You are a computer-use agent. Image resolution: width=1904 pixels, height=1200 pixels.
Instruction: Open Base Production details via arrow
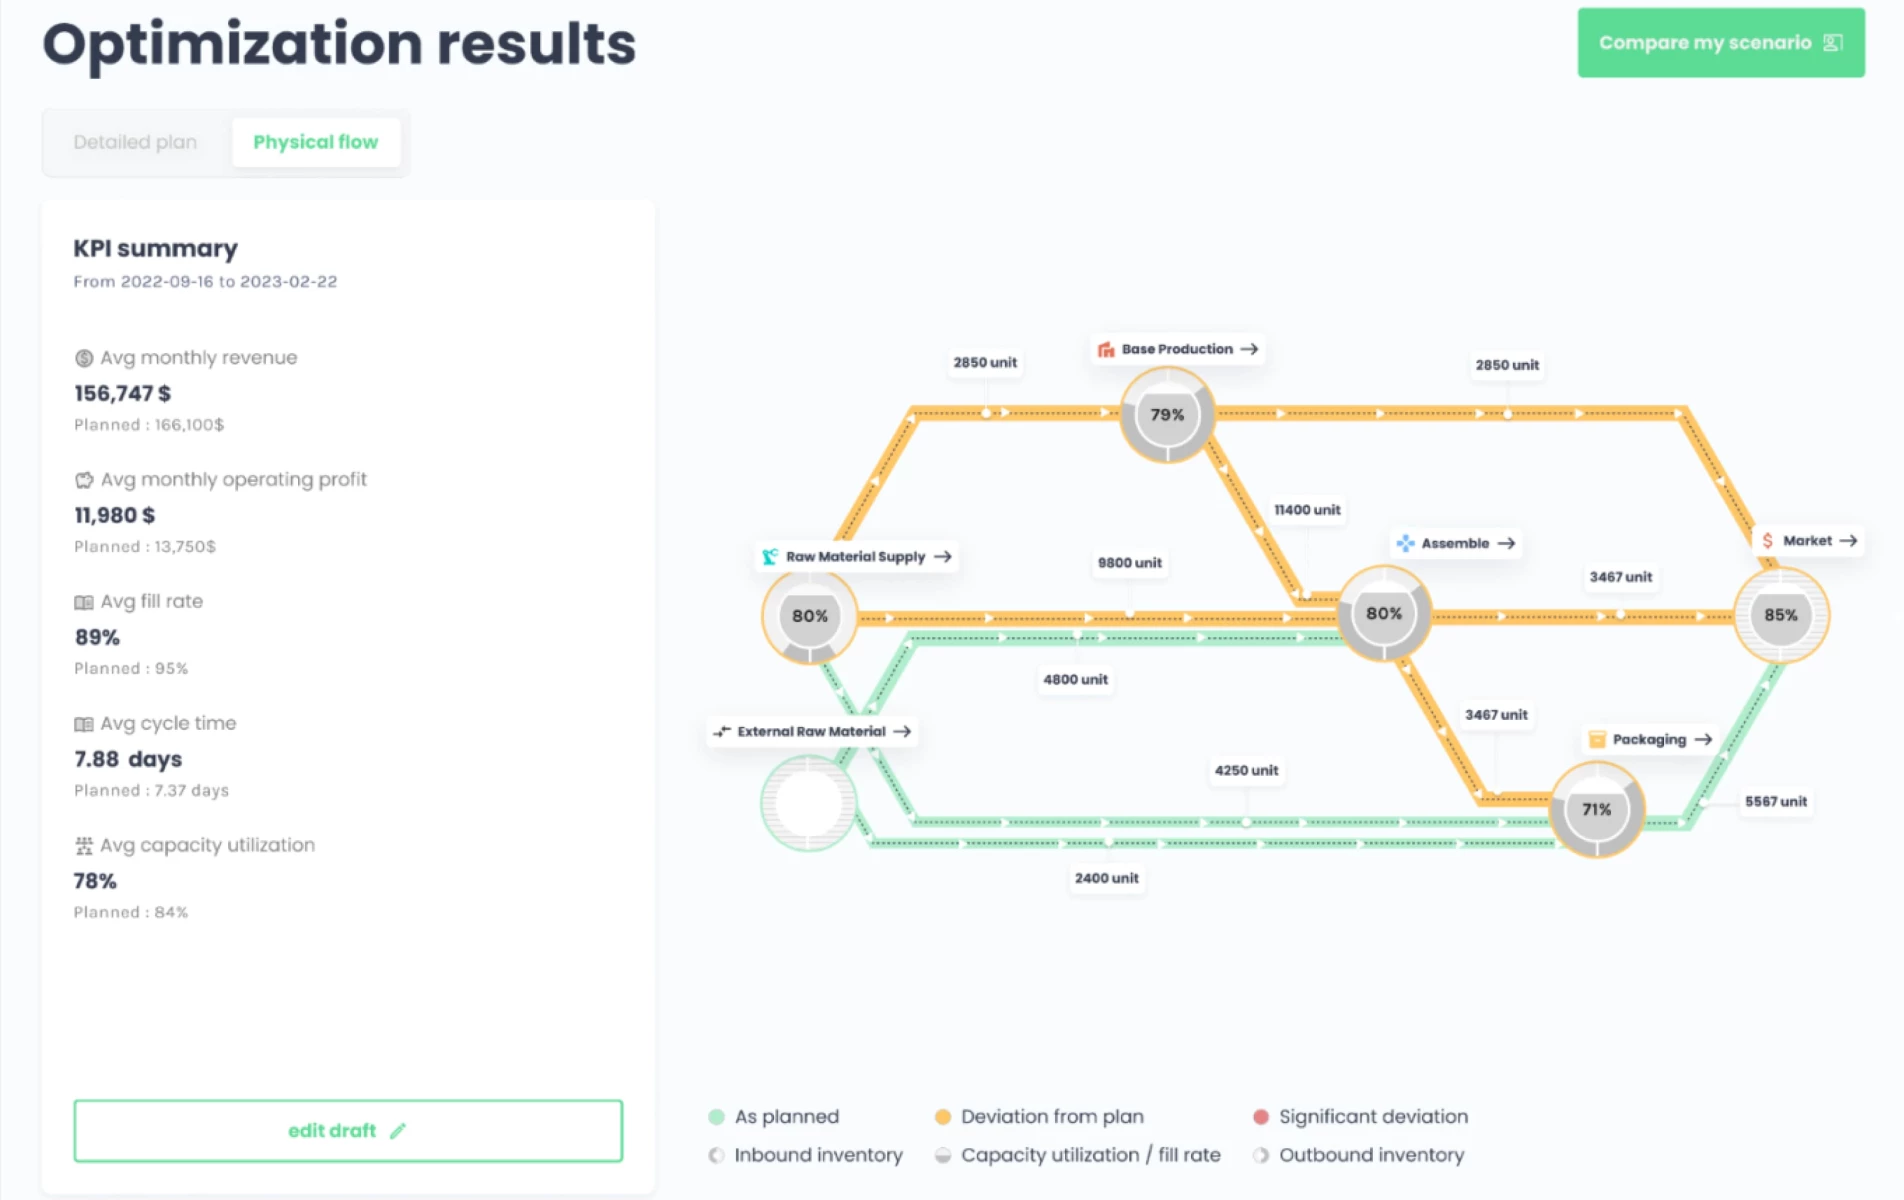click(x=1249, y=349)
